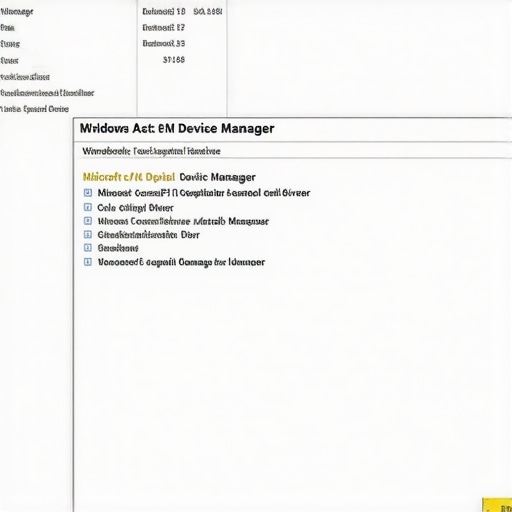Viewport: 512px width, 512px height.
Task: Expand the node for row ending 'Diarr'
Action: click(88, 235)
